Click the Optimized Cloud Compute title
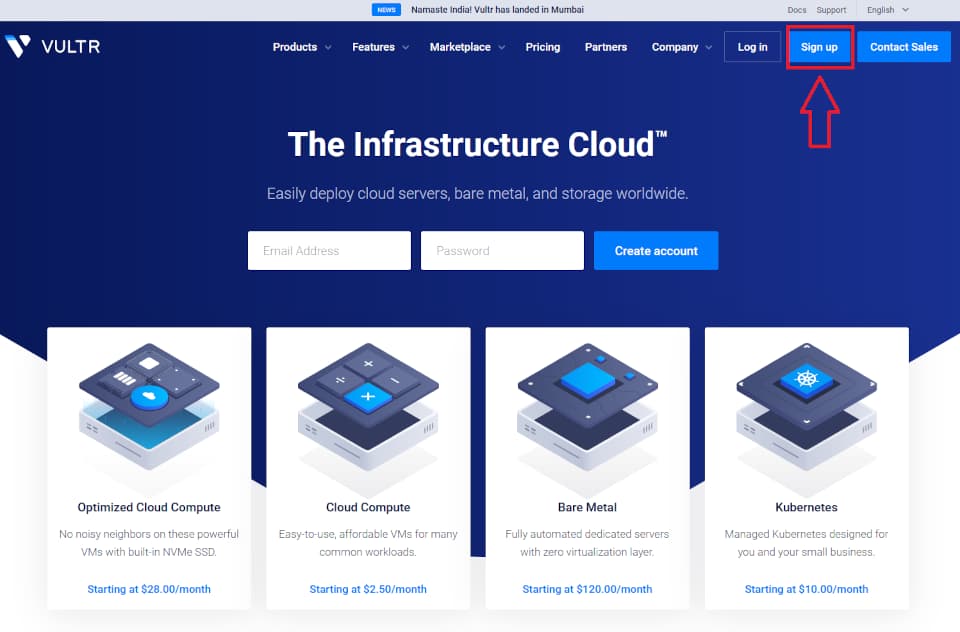Image resolution: width=960 pixels, height=632 pixels. click(149, 507)
